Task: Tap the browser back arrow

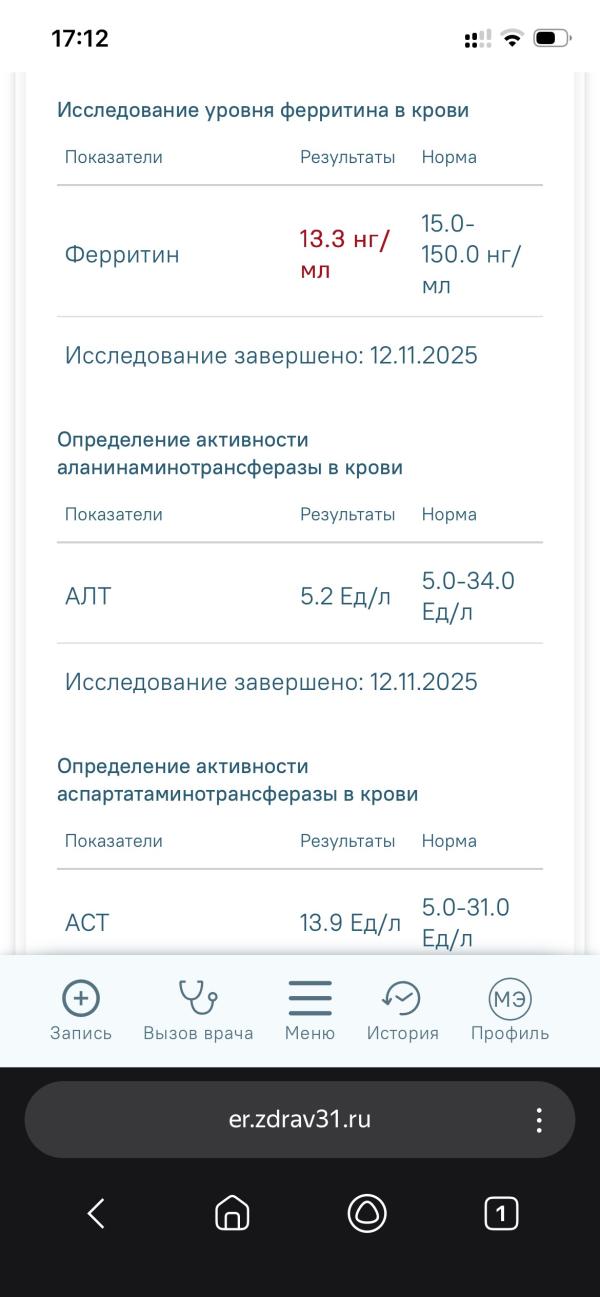Action: (x=97, y=1213)
